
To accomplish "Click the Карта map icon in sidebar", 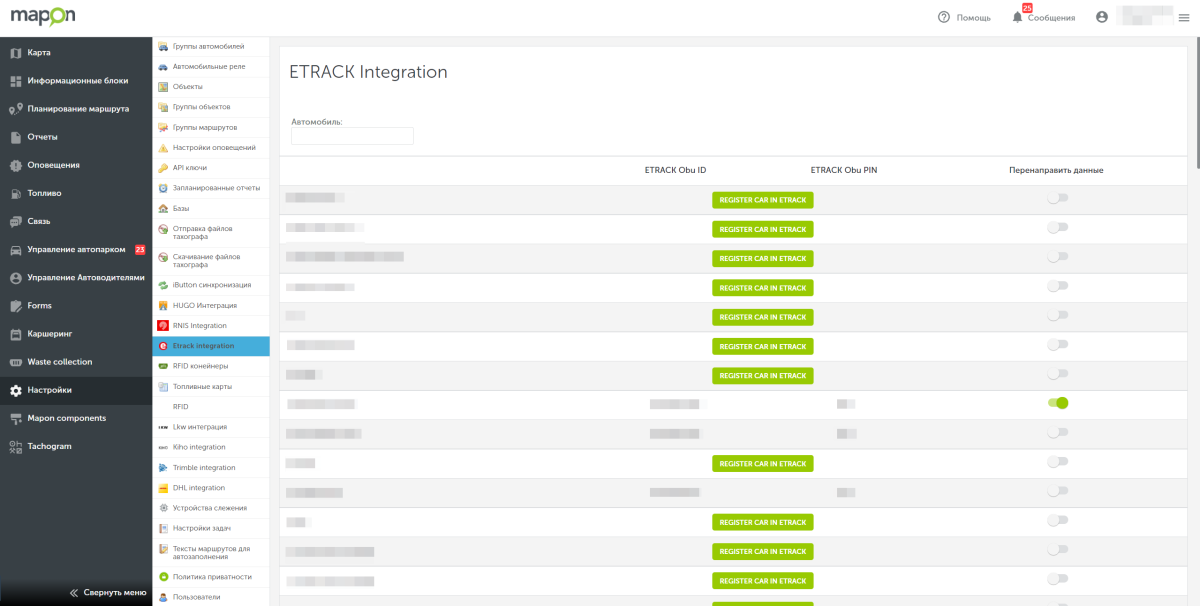I will tap(16, 53).
